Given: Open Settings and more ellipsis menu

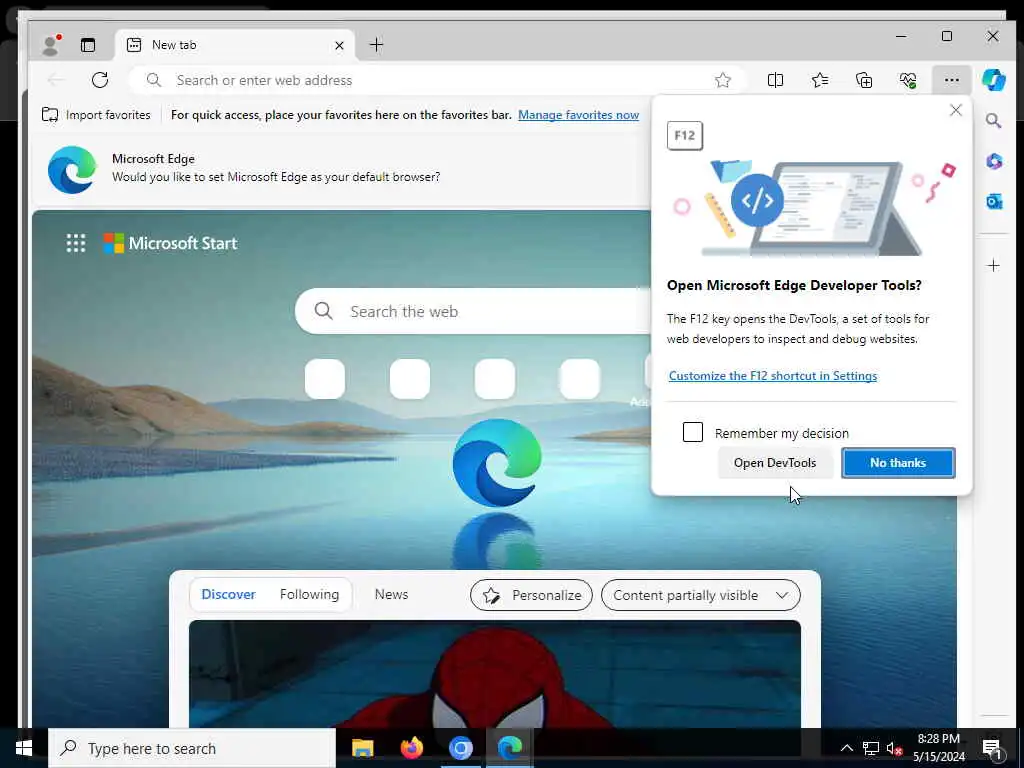Looking at the screenshot, I should (x=952, y=80).
